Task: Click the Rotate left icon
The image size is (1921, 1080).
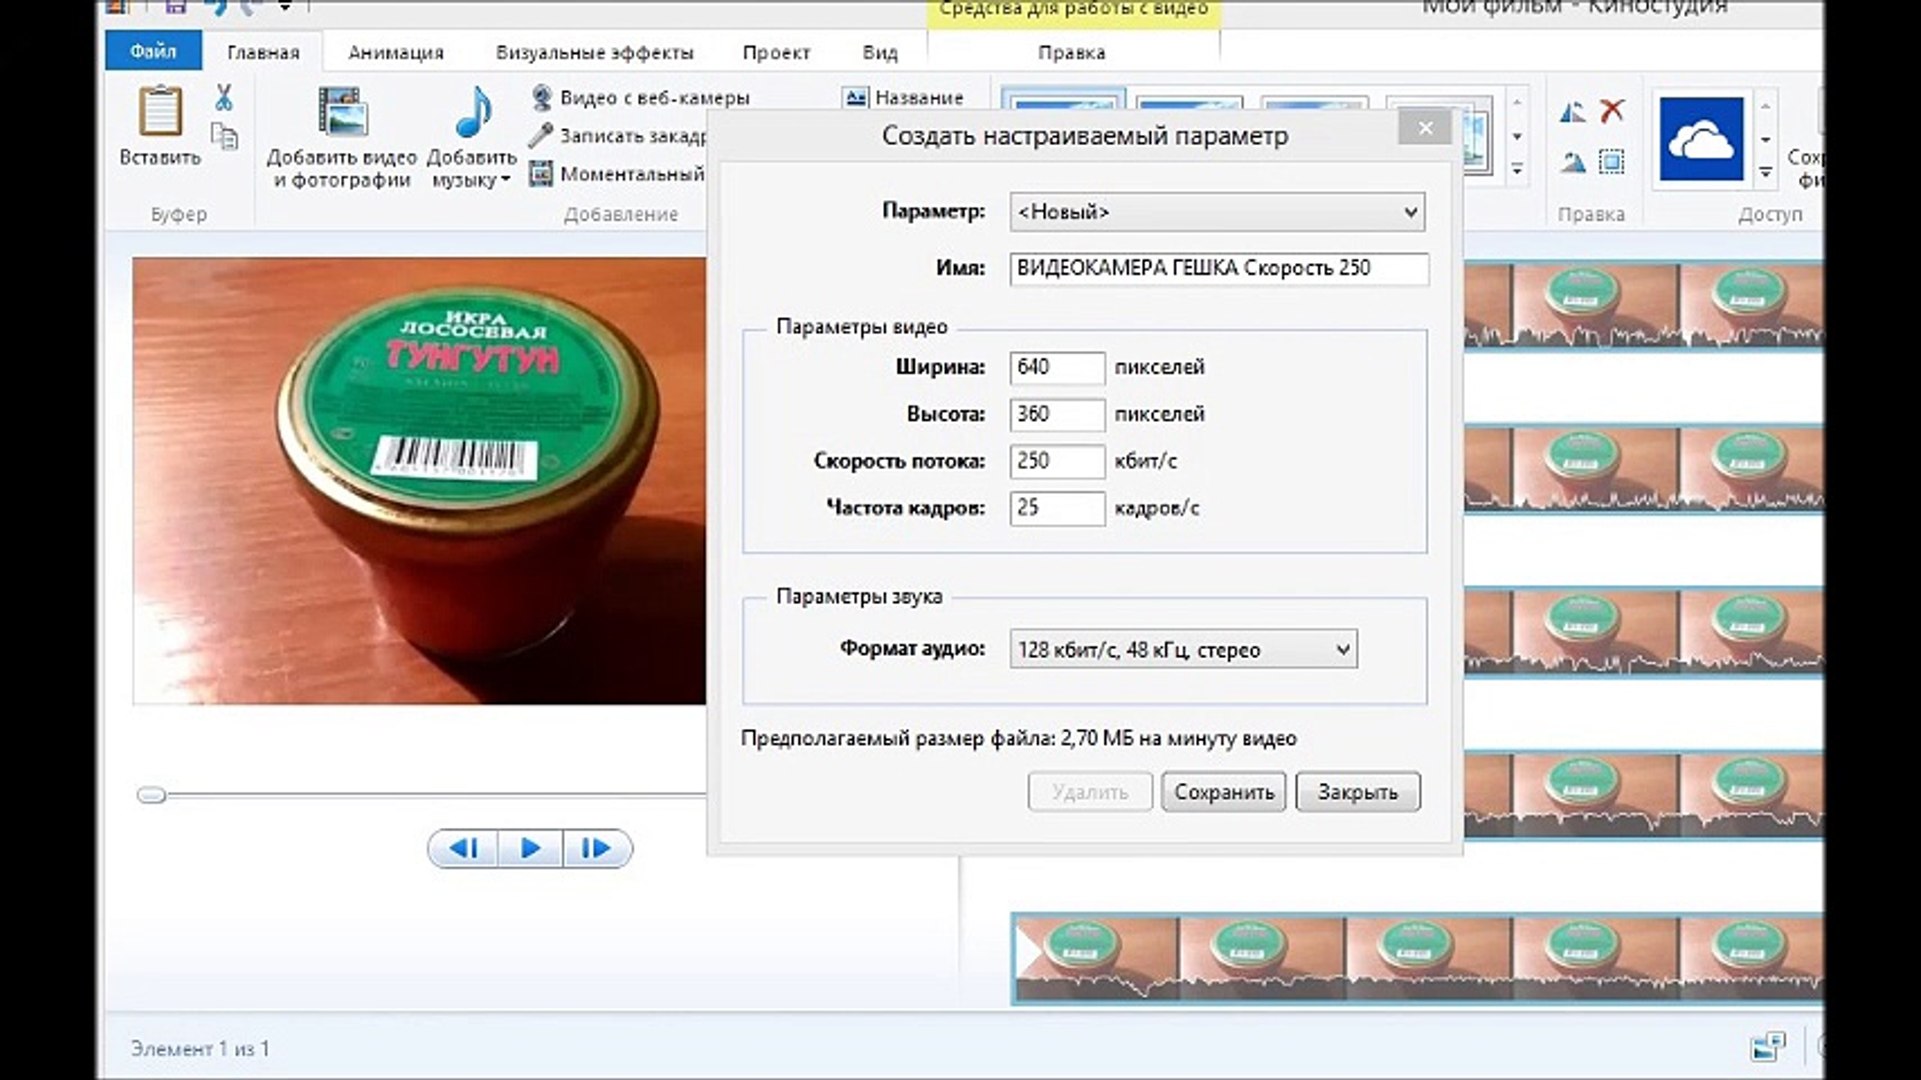Action: [x=1572, y=112]
